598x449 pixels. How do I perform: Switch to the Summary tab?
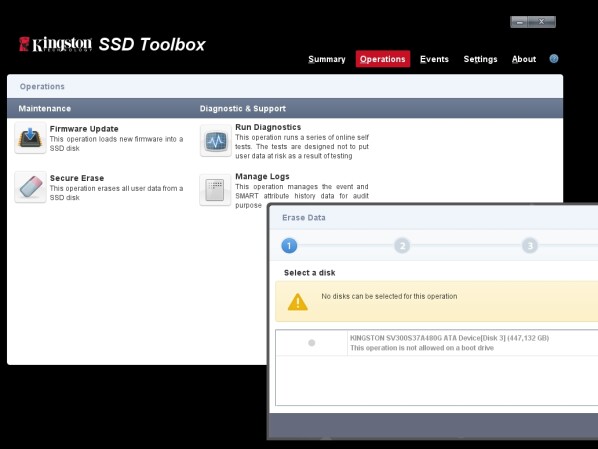(x=327, y=59)
